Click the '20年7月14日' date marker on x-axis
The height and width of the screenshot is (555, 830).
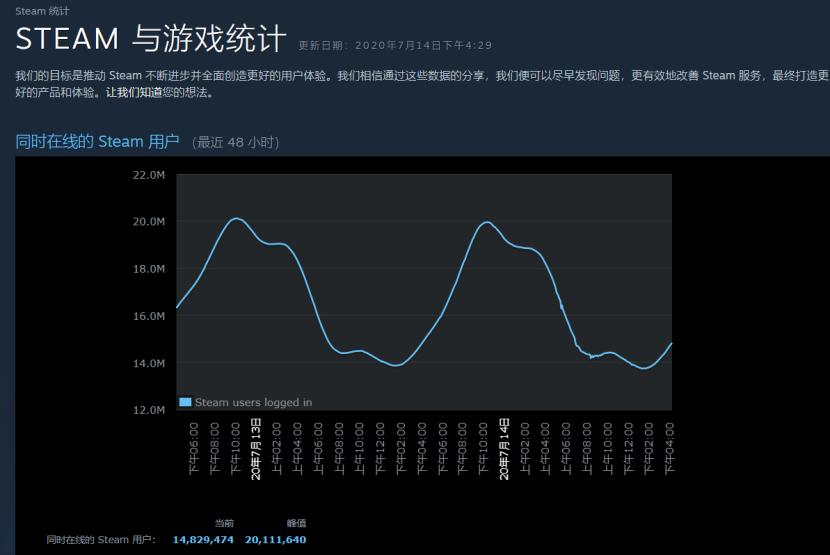[x=504, y=449]
